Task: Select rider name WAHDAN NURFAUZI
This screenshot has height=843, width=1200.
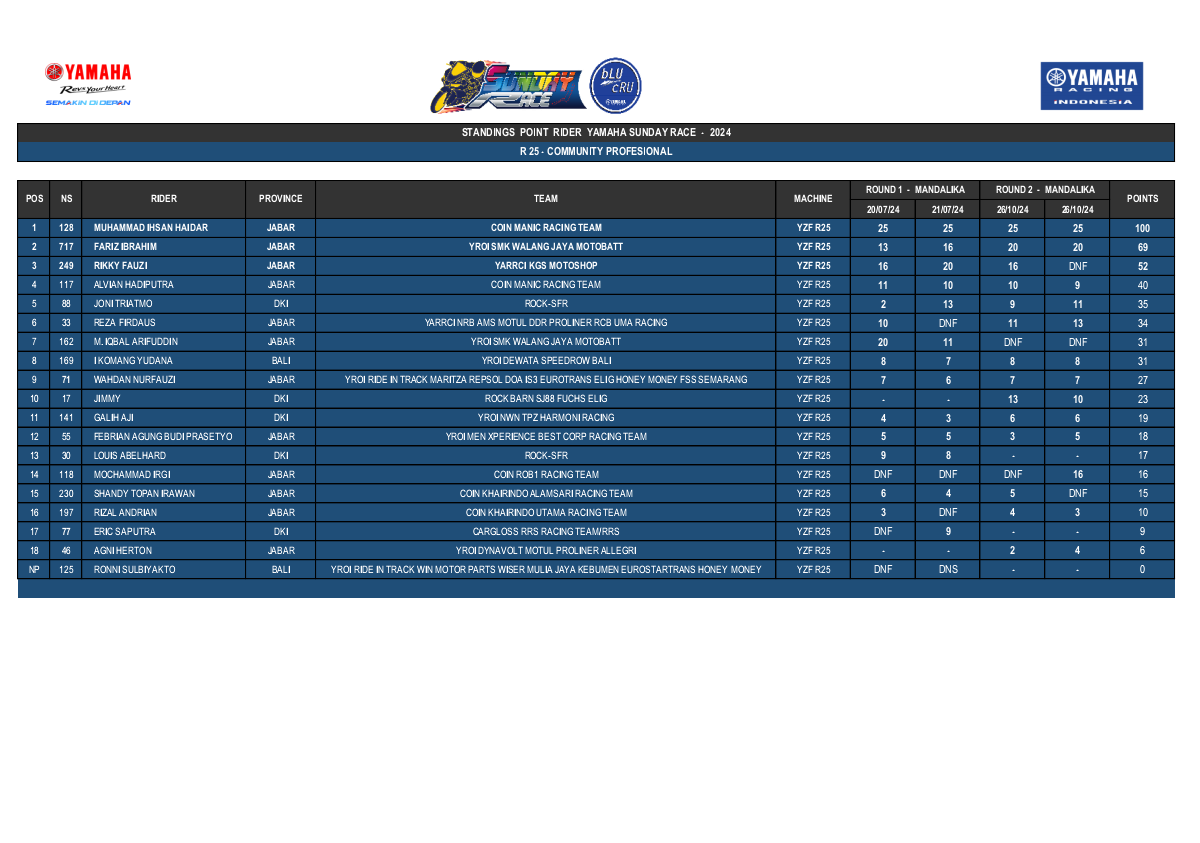Action: click(134, 380)
